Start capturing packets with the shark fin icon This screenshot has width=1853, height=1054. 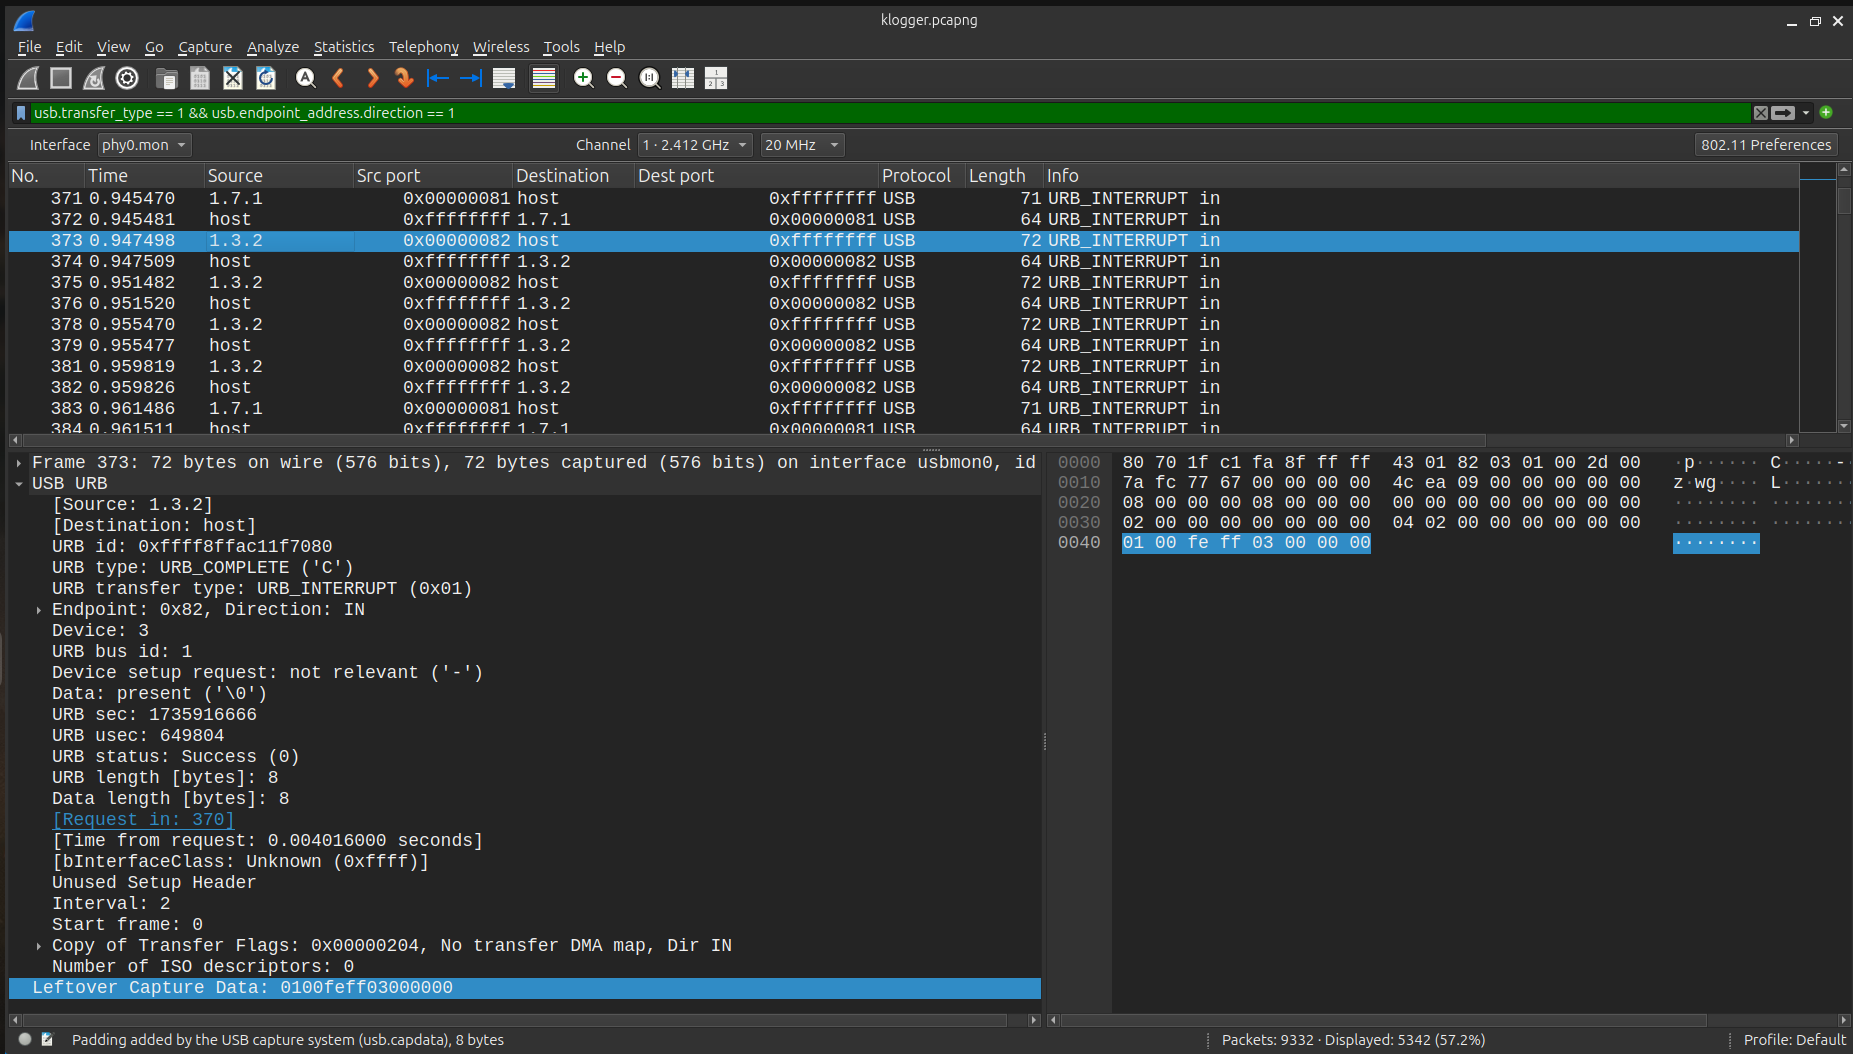(28, 78)
